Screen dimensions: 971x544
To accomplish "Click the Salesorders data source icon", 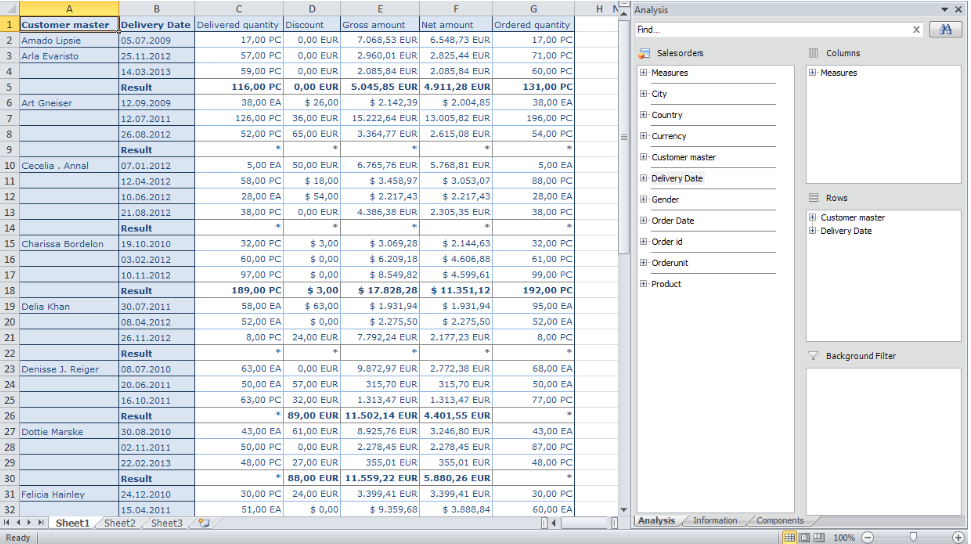I will point(645,53).
